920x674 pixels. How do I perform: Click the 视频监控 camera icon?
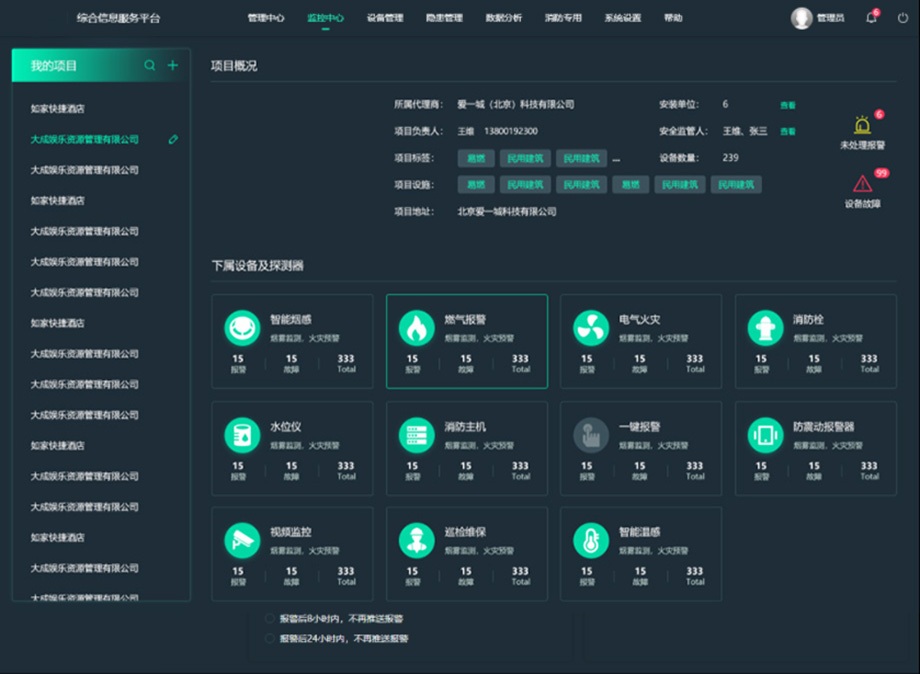pyautogui.click(x=241, y=540)
